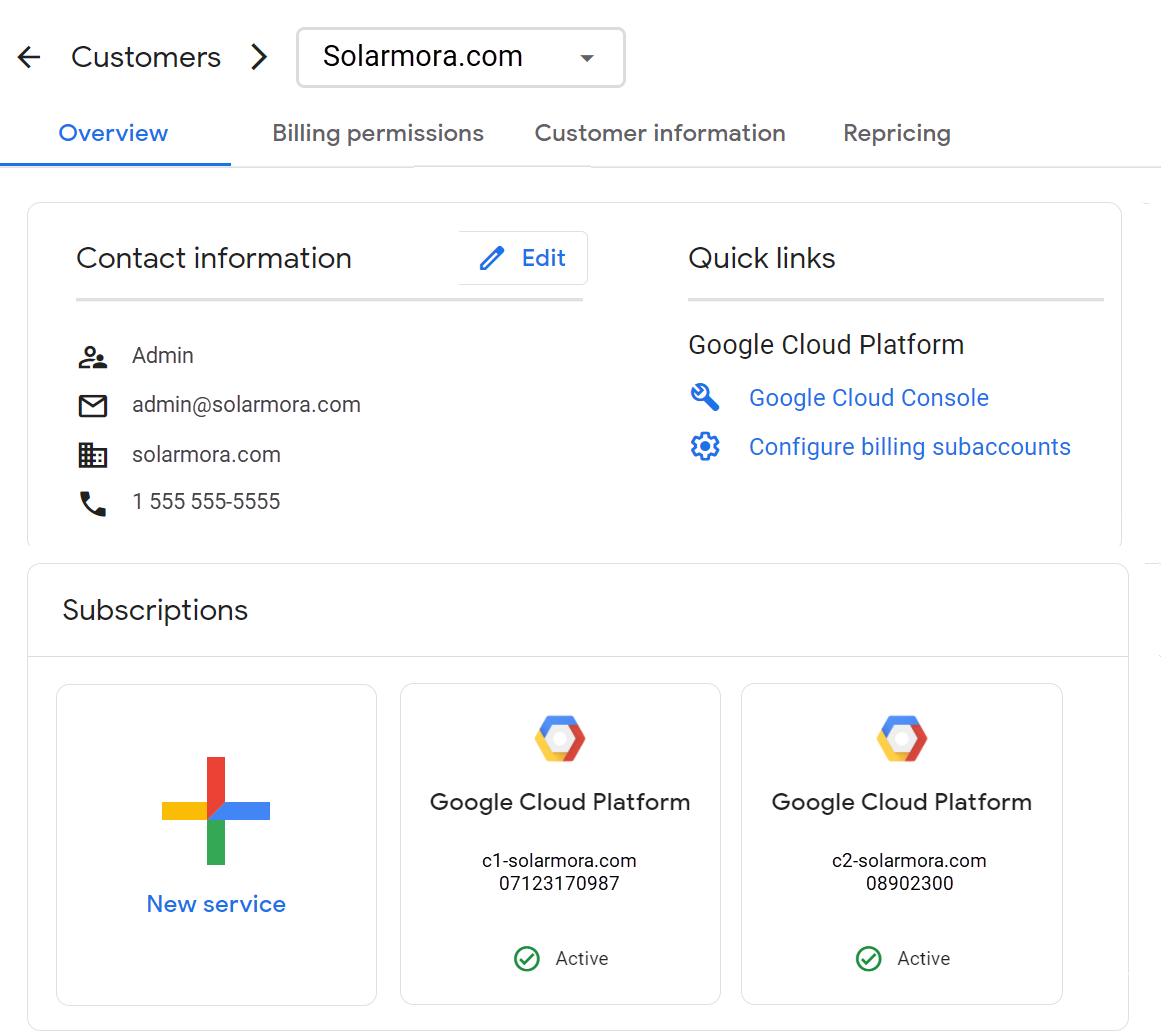Open the Solarmora.com customer dropdown
The image size is (1168, 1033).
click(460, 57)
